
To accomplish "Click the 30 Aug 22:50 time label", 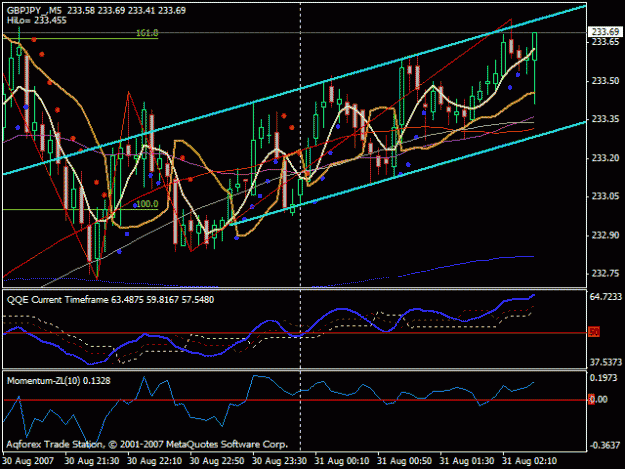I will (x=217, y=461).
